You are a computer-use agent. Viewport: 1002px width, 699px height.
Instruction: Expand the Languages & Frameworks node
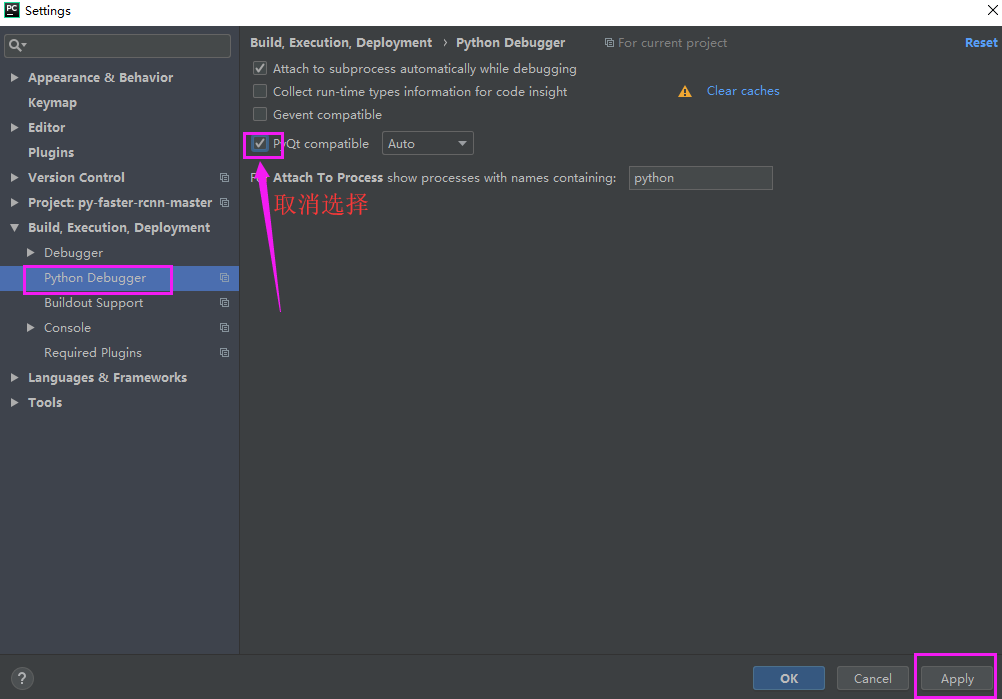[x=13, y=377]
